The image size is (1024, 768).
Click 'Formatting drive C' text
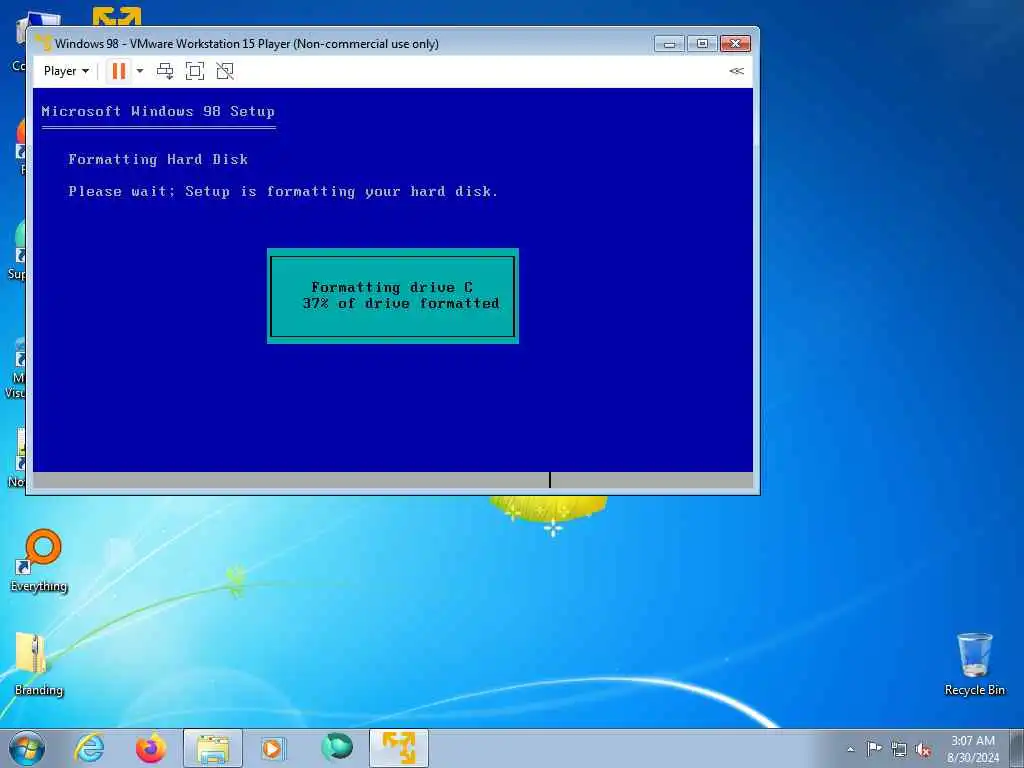[392, 287]
